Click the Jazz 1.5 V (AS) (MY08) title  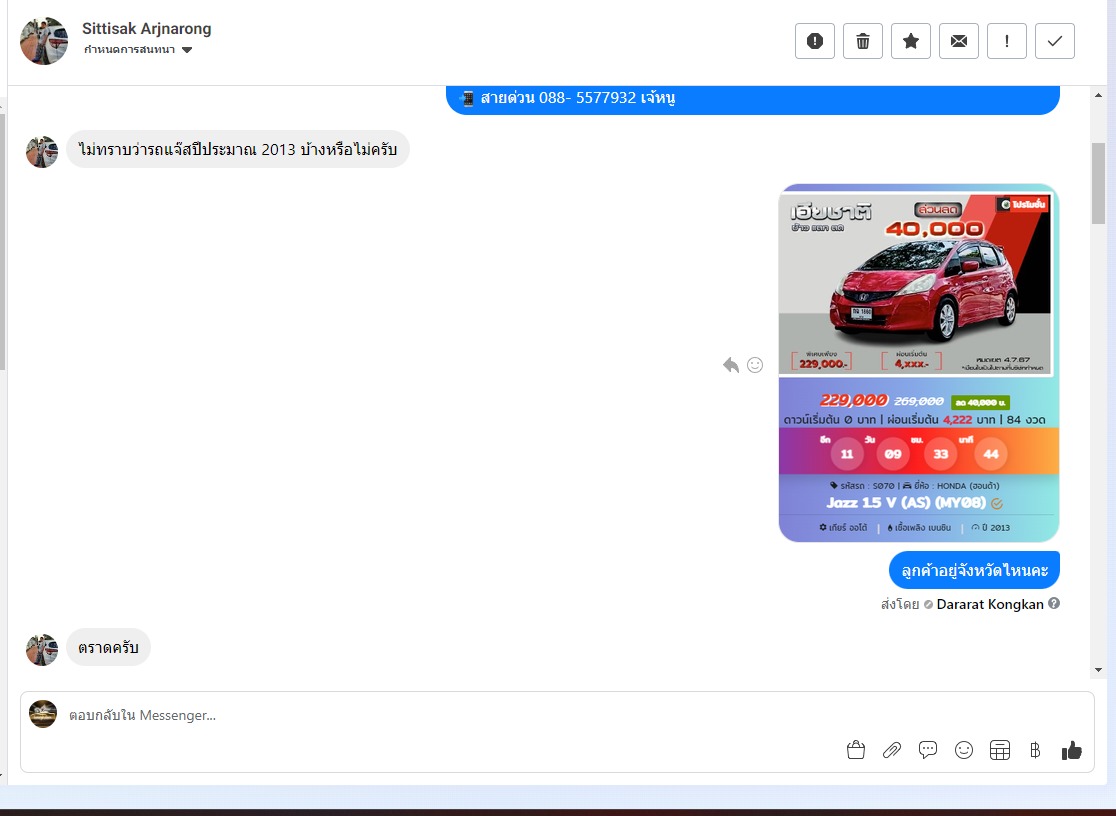906,503
